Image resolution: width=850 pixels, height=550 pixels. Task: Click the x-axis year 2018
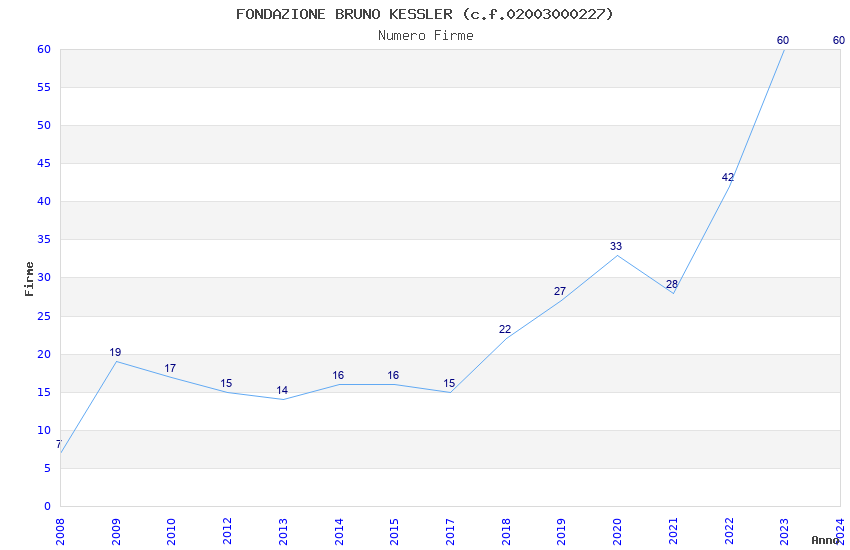(x=506, y=531)
